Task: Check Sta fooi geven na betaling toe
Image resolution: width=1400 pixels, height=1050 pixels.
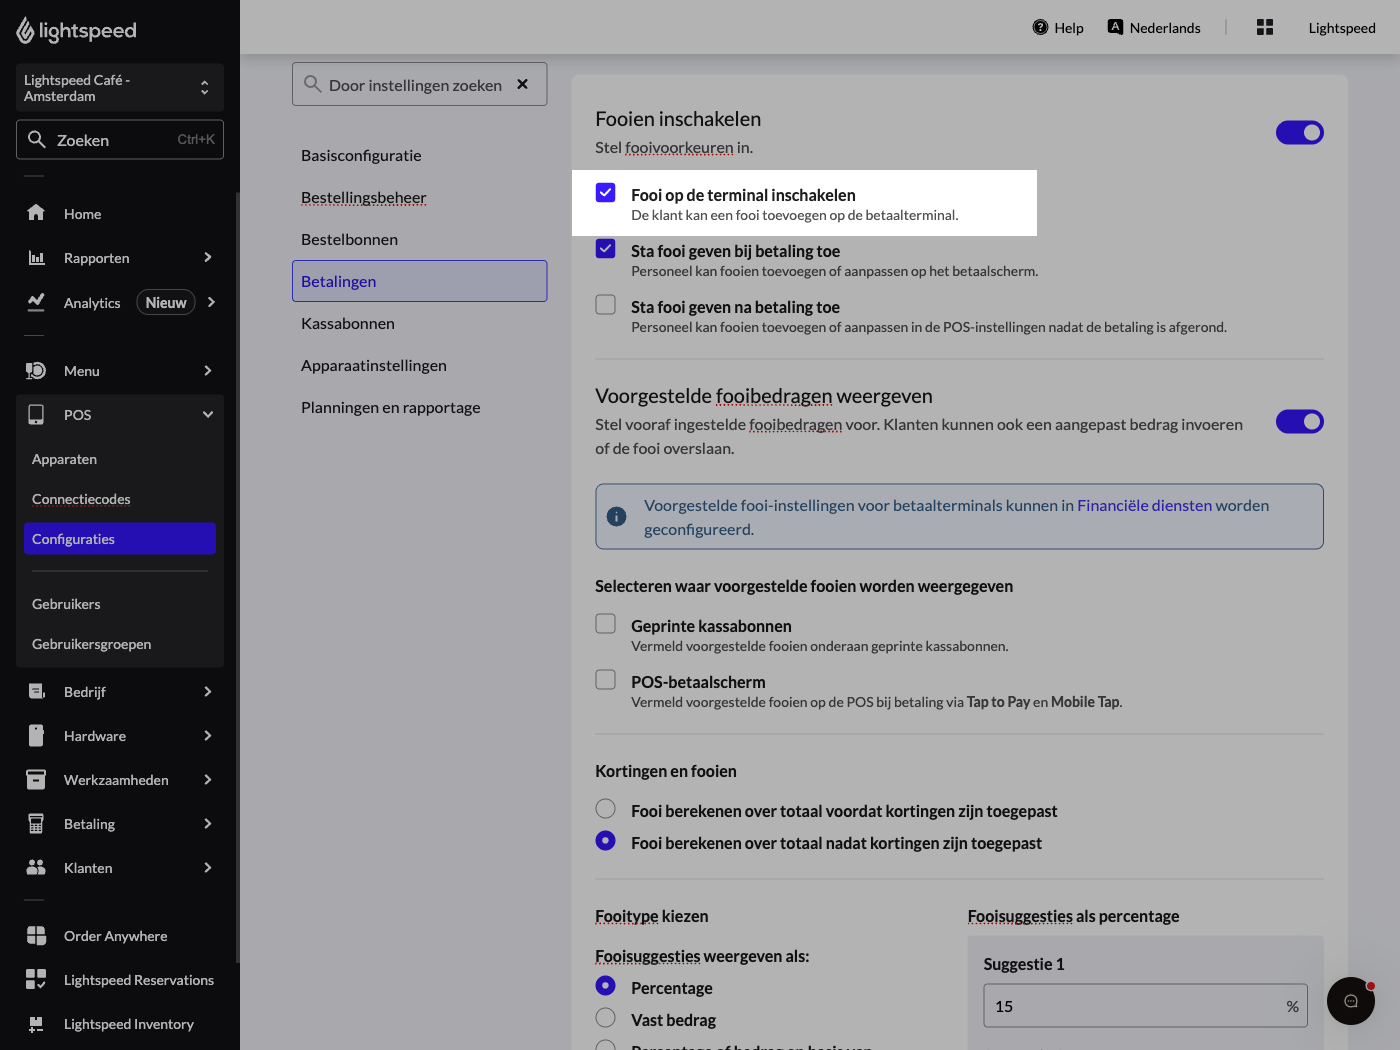Action: tap(606, 304)
